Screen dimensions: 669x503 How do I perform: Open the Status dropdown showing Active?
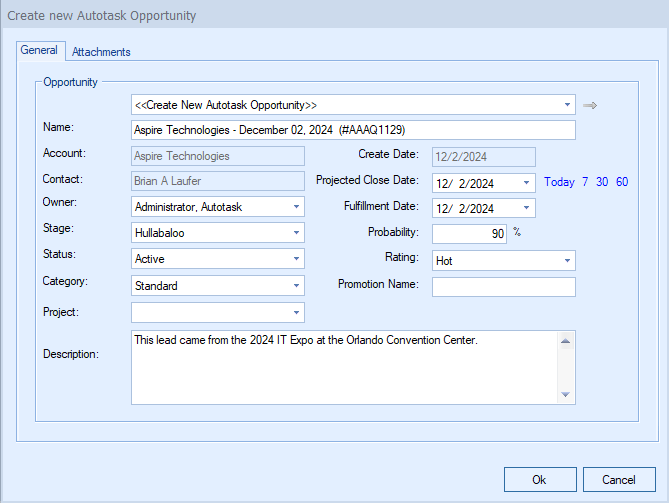click(x=296, y=259)
